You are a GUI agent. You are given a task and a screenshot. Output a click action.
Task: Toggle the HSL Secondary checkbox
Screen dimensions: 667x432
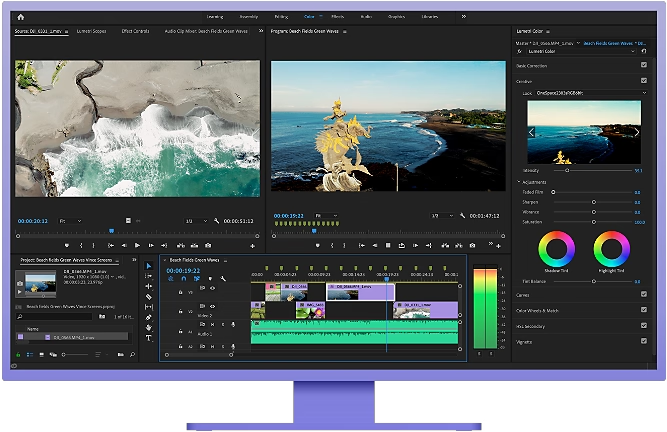643,325
